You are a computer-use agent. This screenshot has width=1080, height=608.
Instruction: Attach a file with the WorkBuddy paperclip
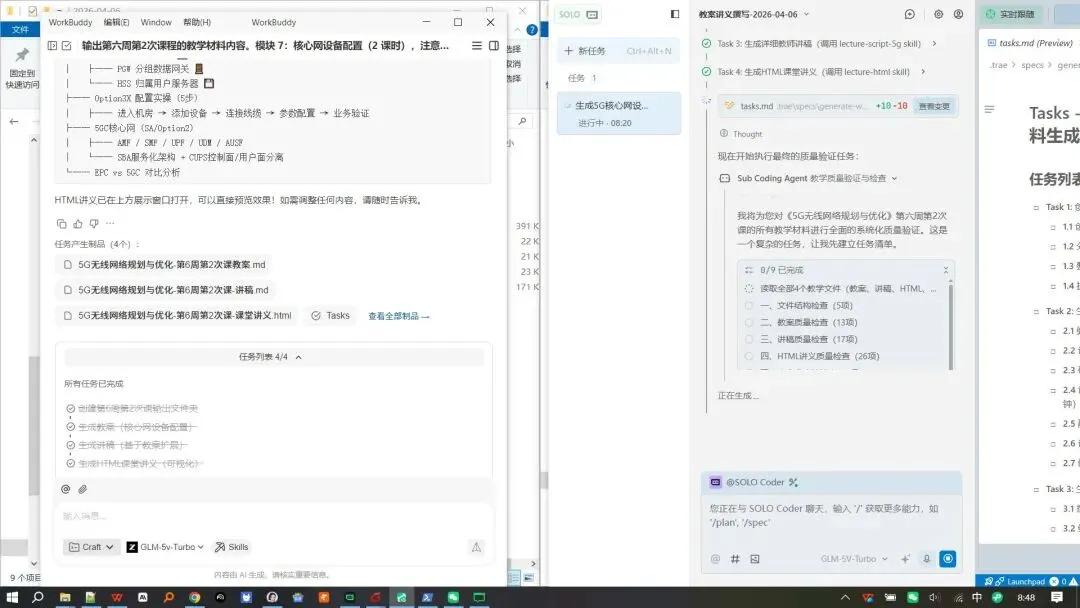pyautogui.click(x=83, y=489)
